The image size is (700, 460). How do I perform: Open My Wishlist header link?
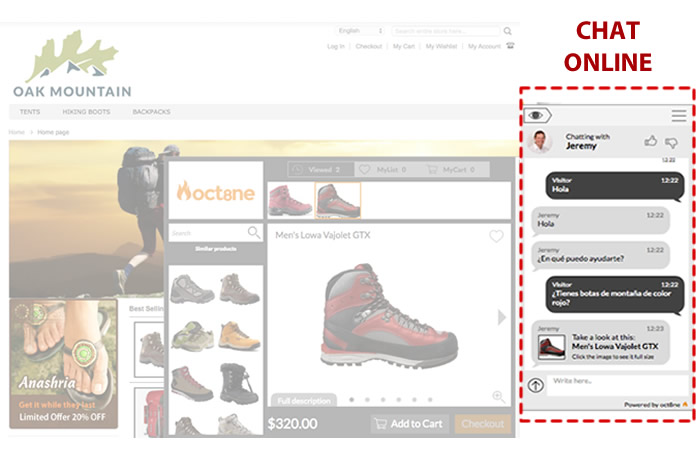point(441,46)
